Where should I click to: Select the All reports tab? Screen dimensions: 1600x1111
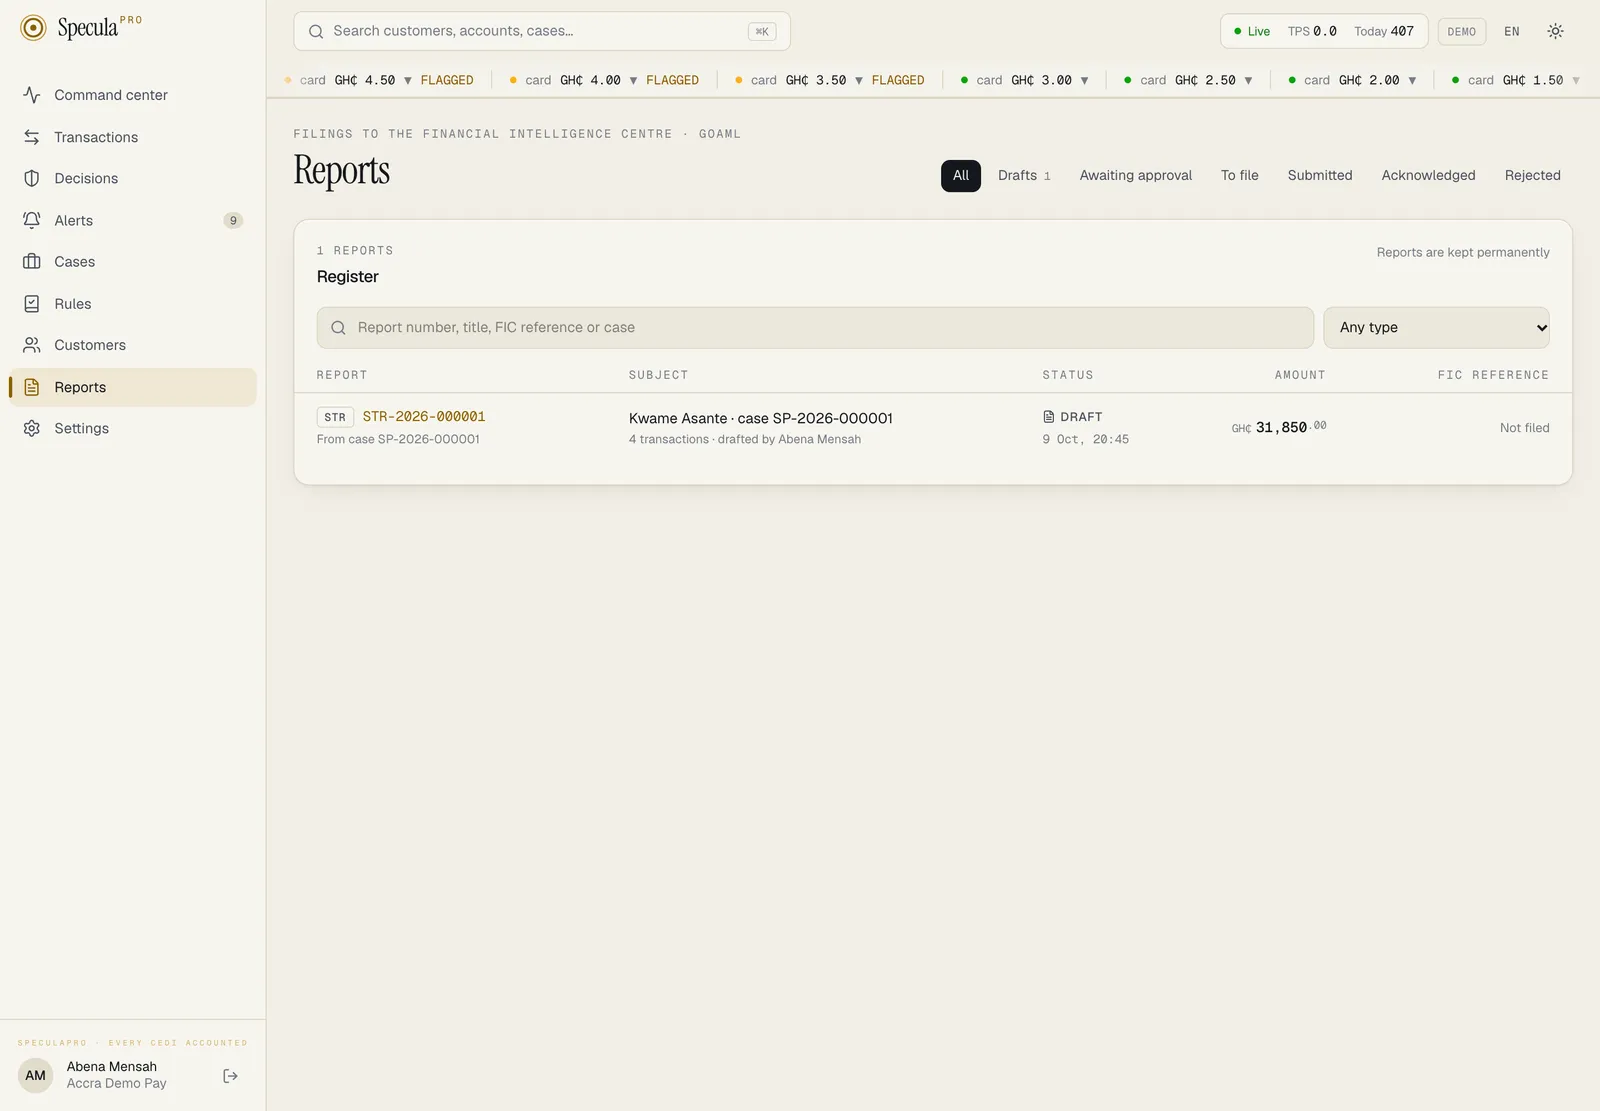point(961,175)
